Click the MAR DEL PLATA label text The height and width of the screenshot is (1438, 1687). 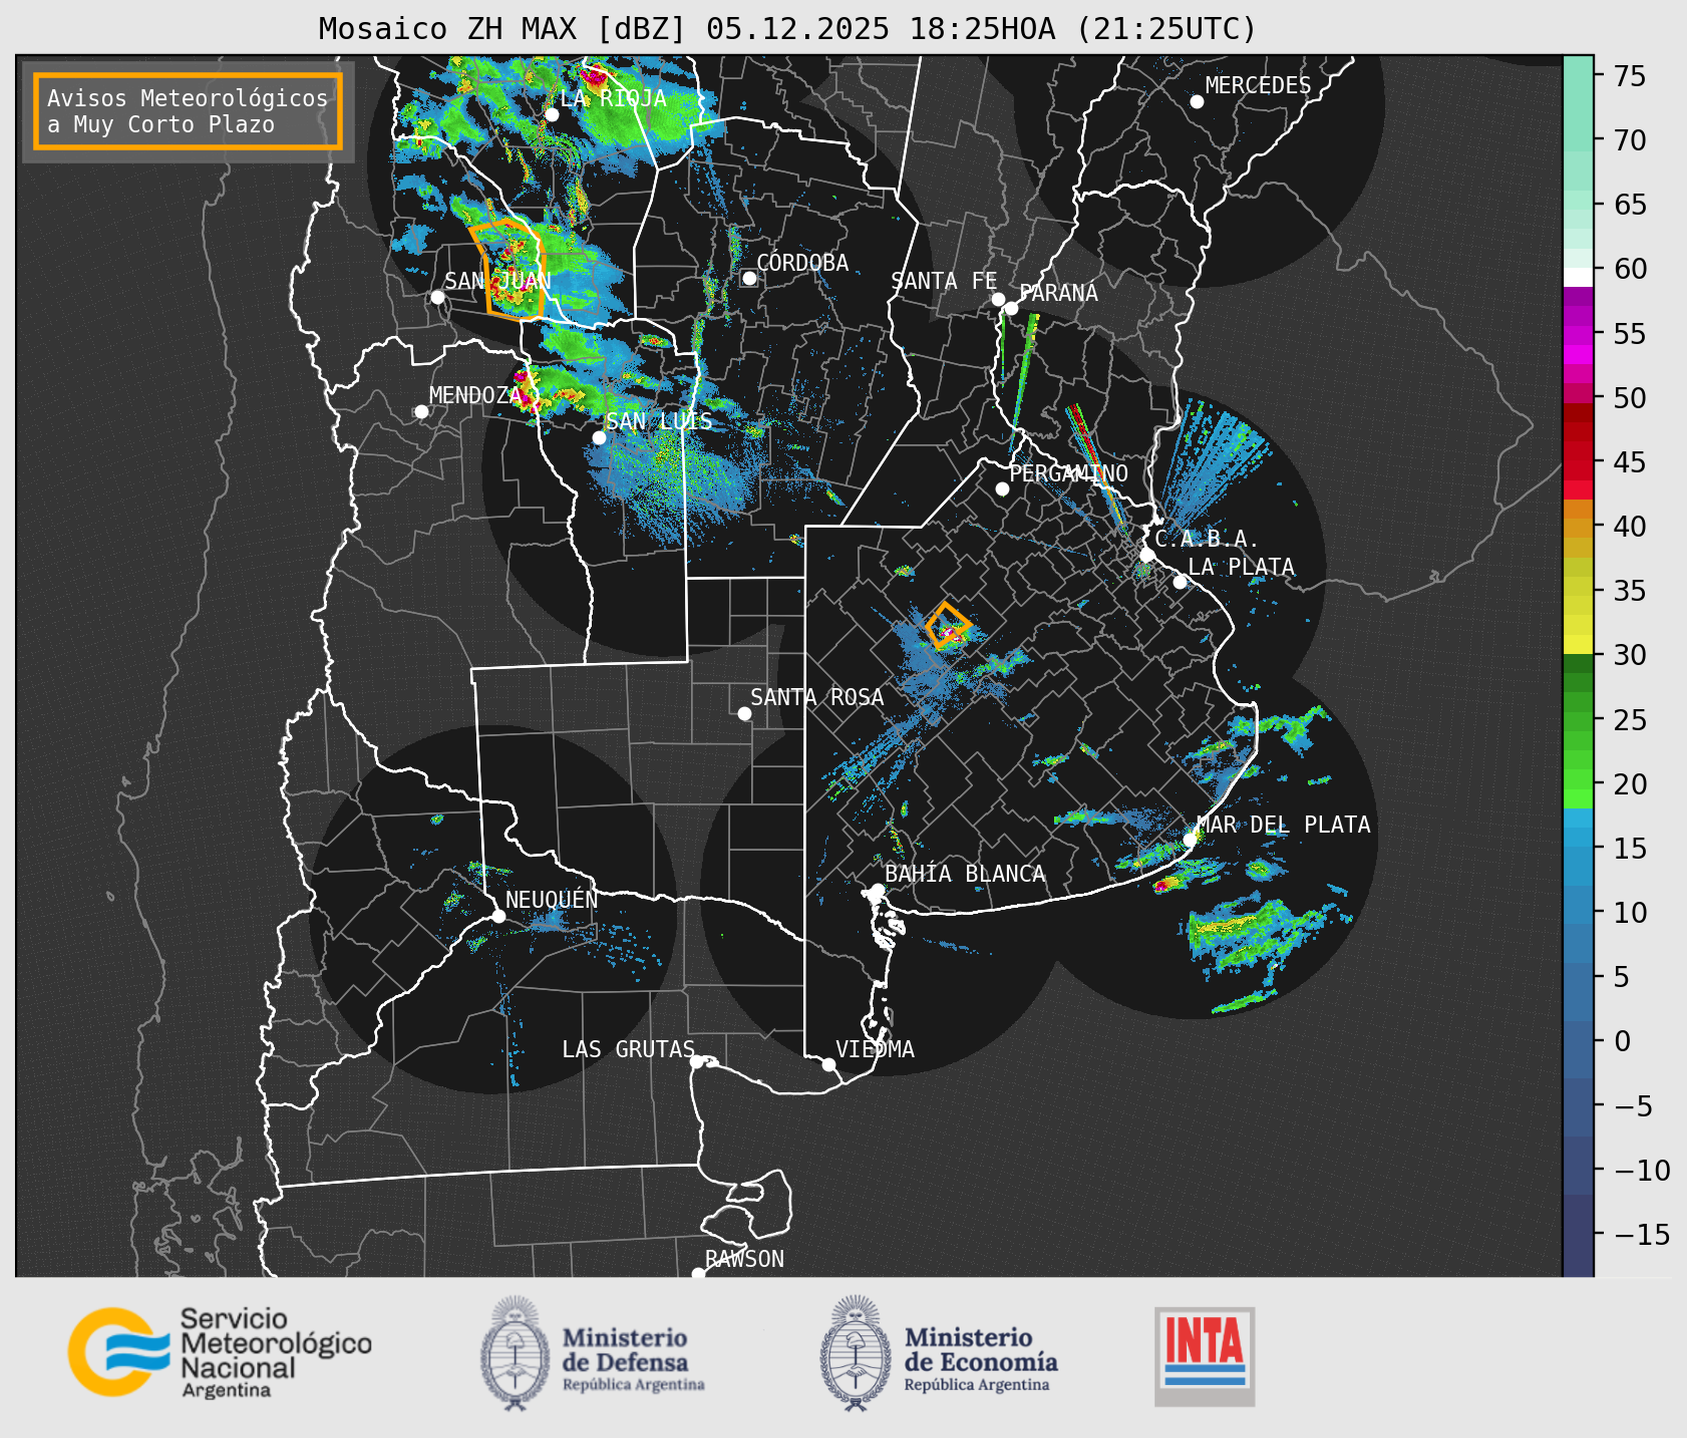point(1283,825)
